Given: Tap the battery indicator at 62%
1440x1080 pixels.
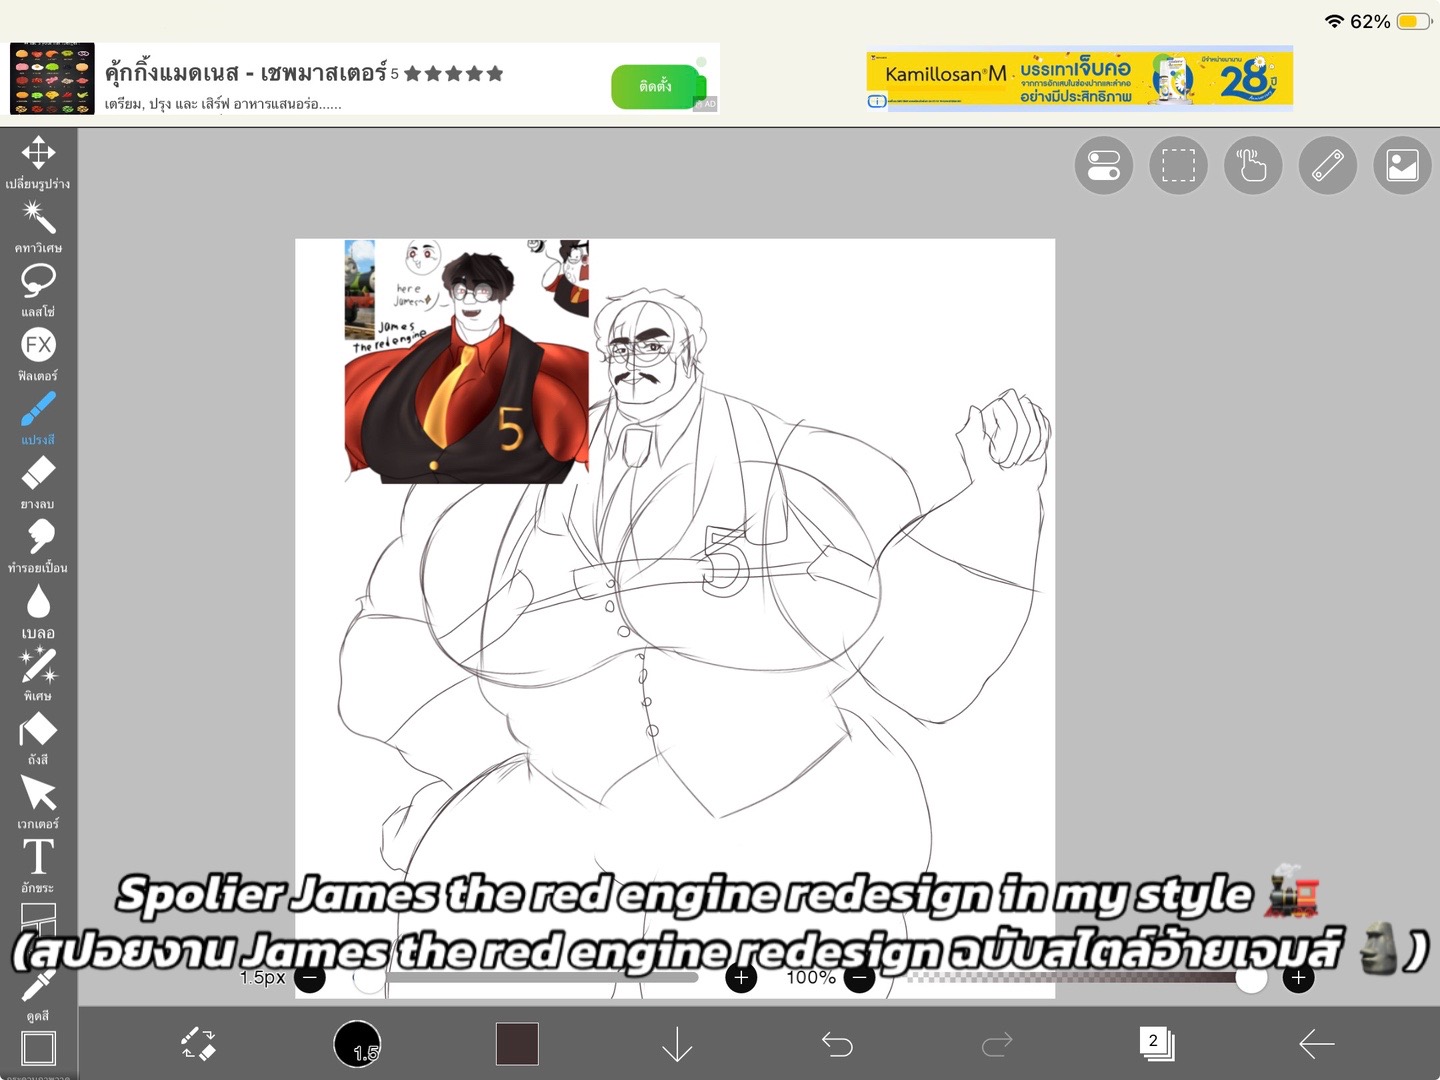Looking at the screenshot, I should [1413, 21].
